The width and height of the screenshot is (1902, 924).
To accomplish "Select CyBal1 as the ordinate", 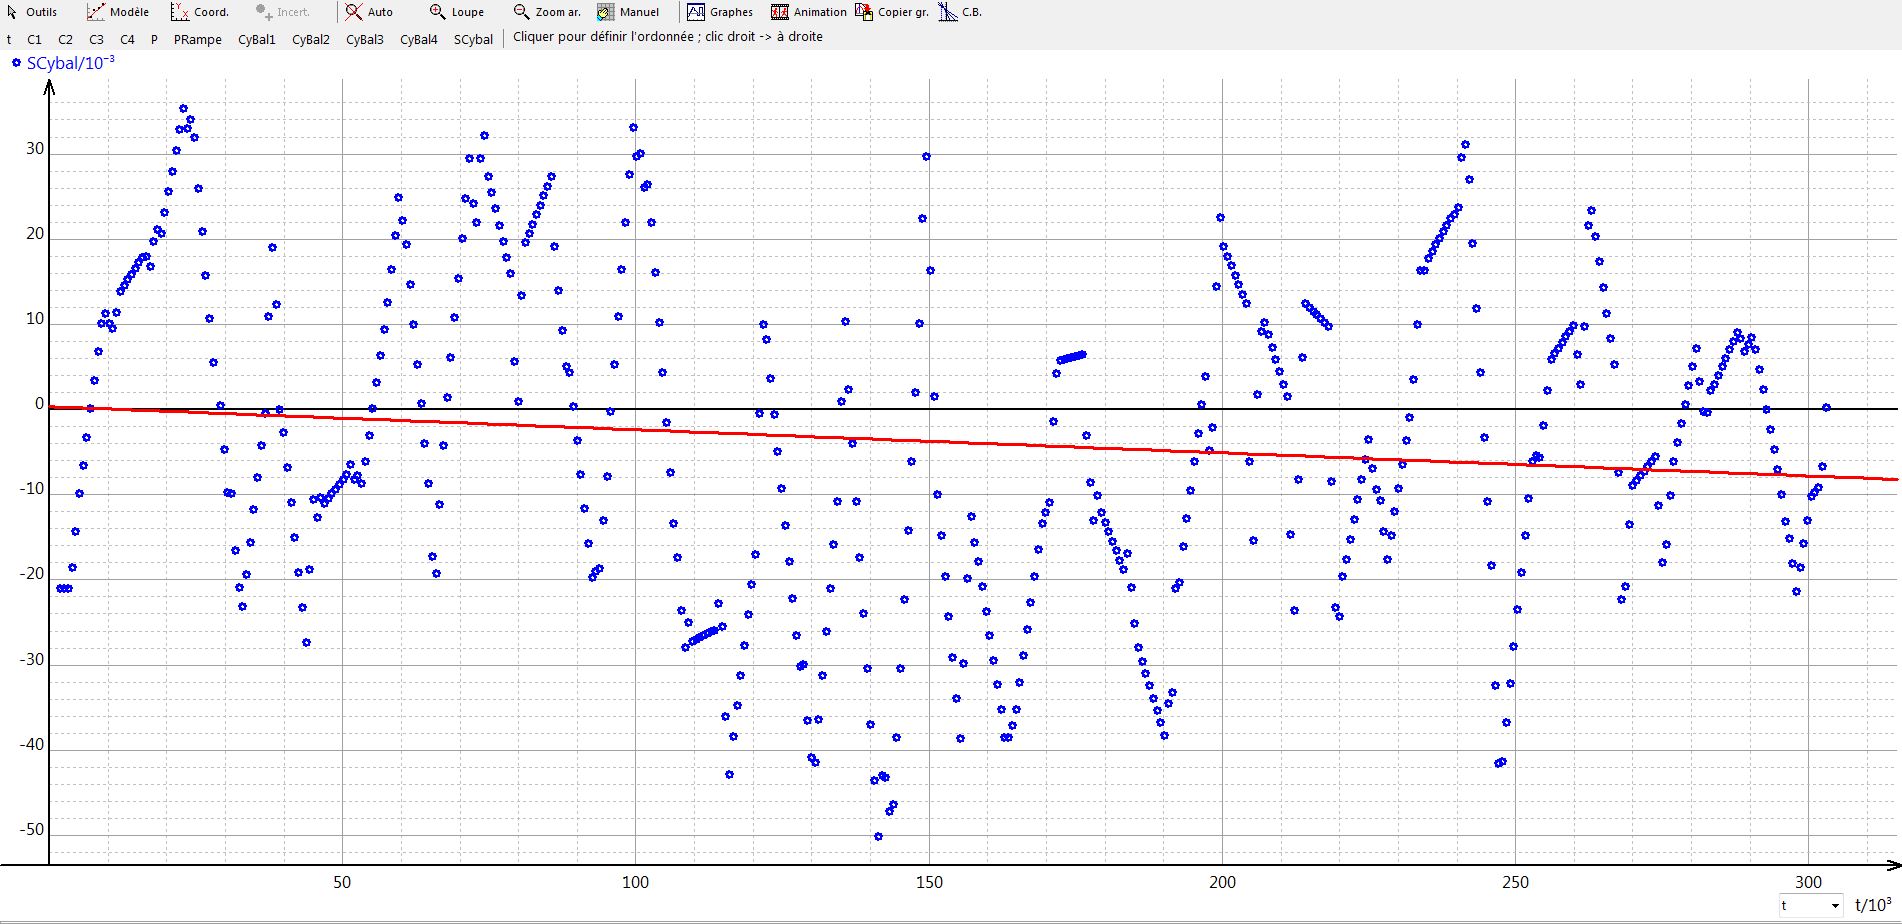I will (x=257, y=40).
